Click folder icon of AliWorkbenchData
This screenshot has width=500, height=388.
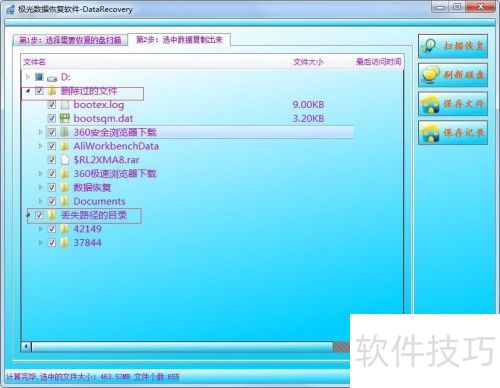pyautogui.click(x=64, y=146)
